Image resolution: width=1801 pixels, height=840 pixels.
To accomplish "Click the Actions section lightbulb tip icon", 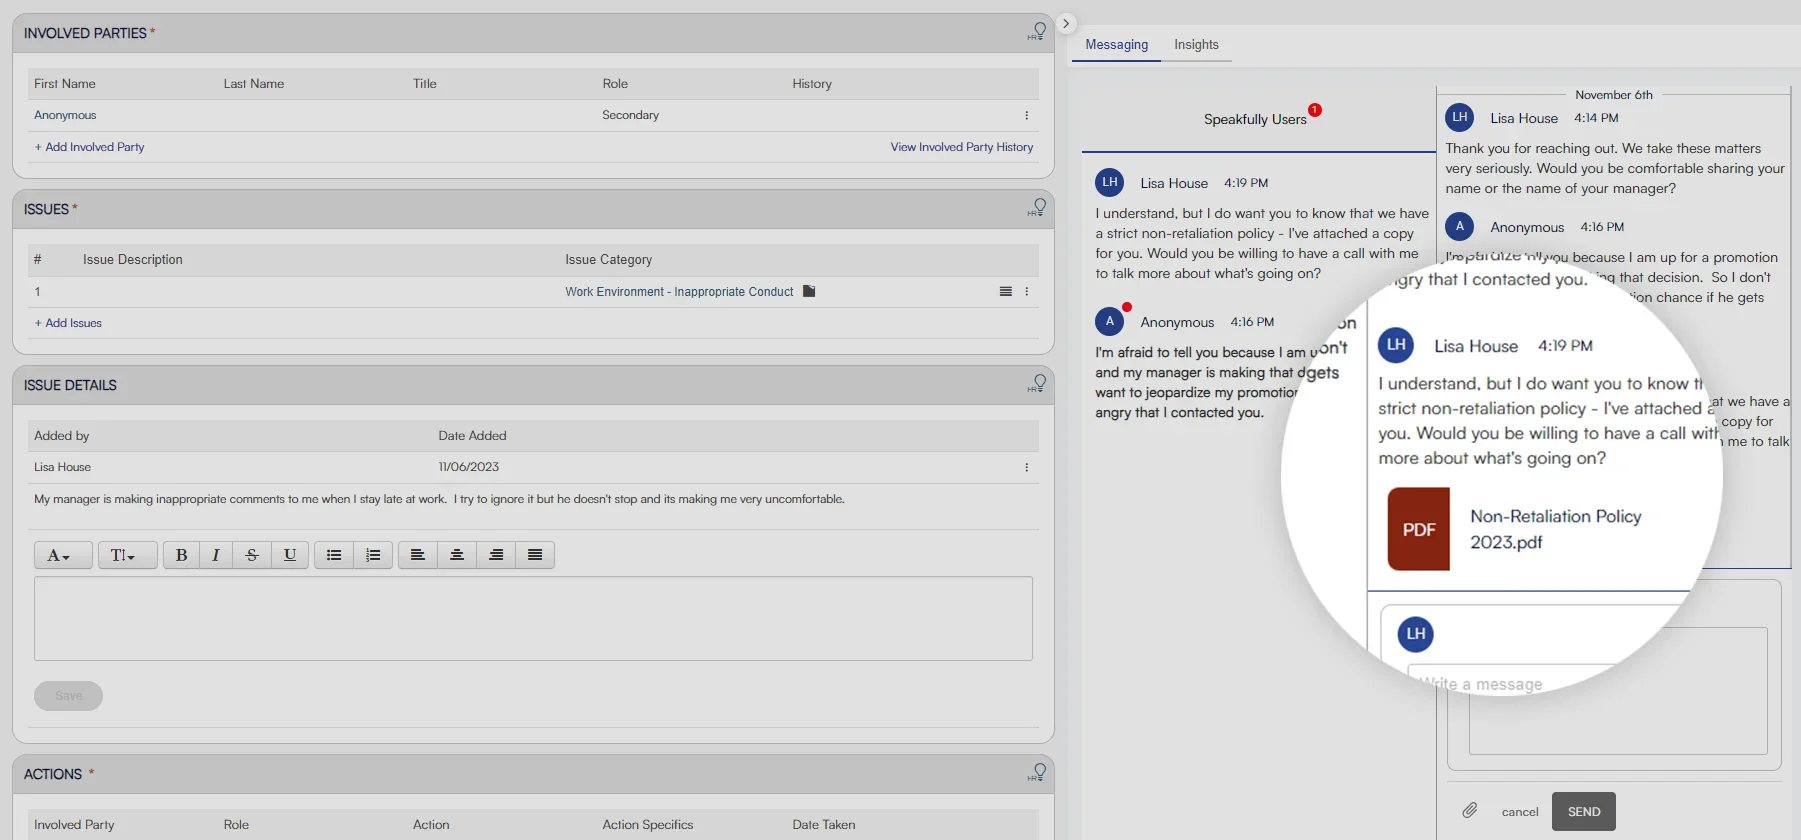I will 1037,773.
